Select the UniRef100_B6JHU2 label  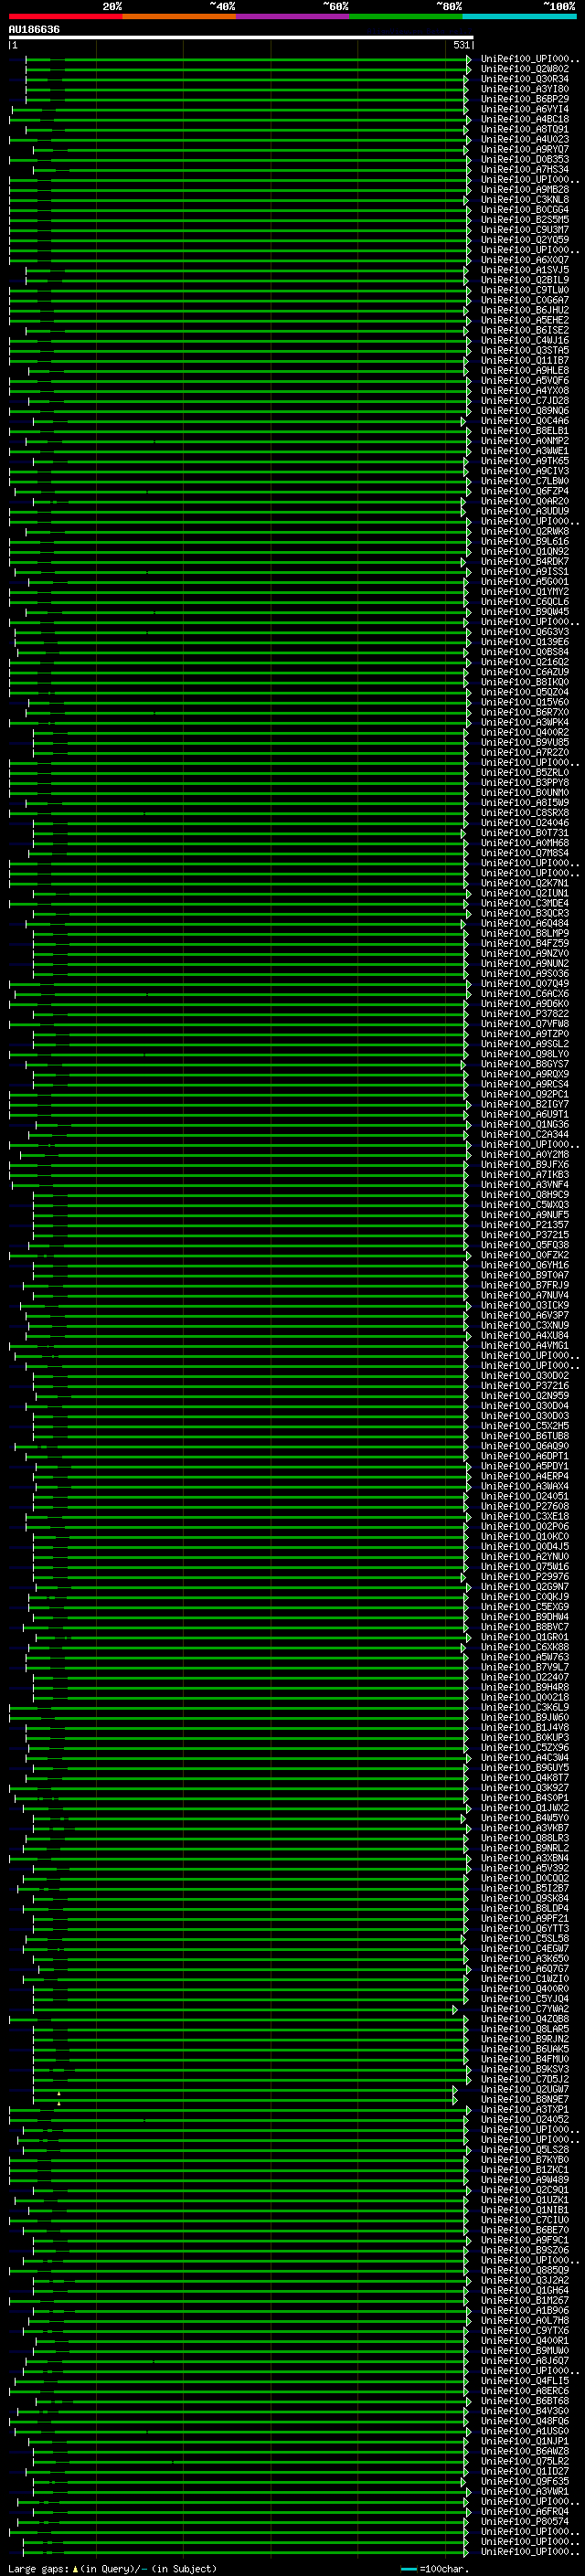coord(525,310)
